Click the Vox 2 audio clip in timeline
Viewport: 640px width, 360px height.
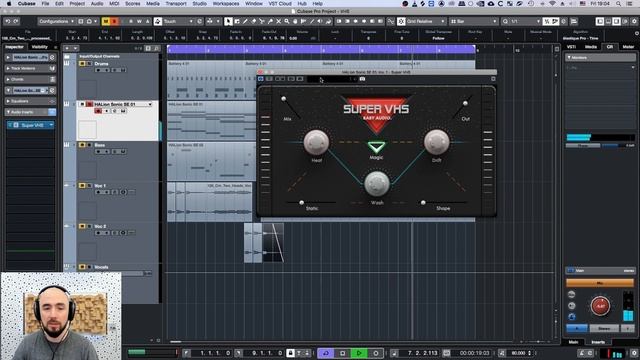[x=264, y=242]
